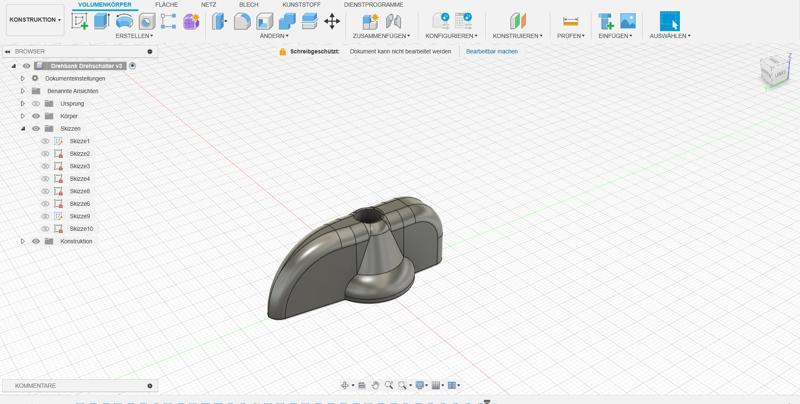Select the Fillet tool icon

(242, 21)
